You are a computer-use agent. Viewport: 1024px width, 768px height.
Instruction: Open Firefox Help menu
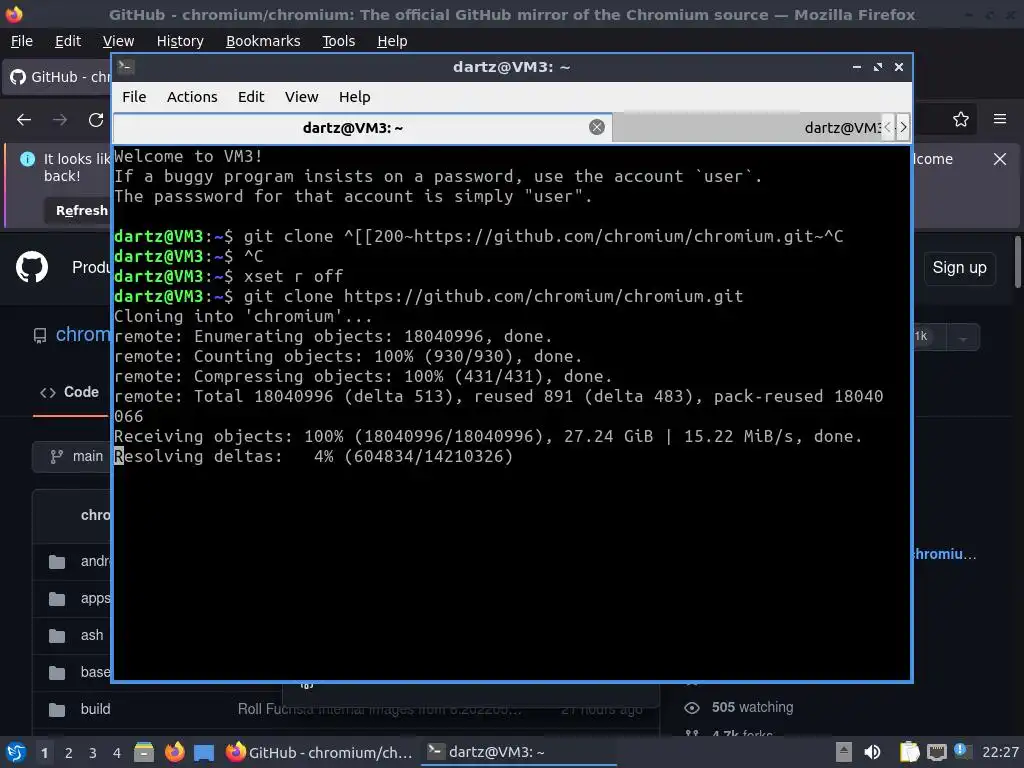[392, 41]
